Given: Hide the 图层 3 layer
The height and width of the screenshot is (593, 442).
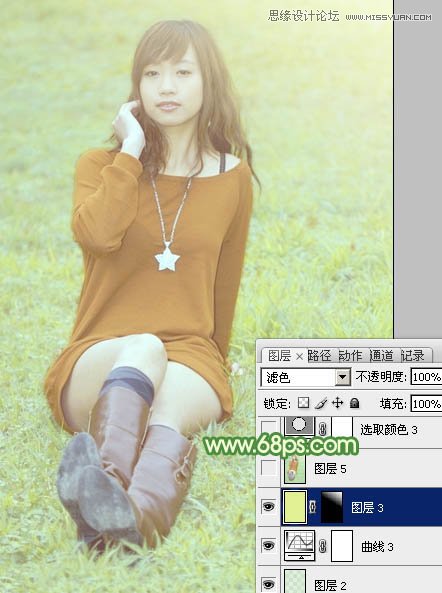Looking at the screenshot, I should (x=268, y=507).
